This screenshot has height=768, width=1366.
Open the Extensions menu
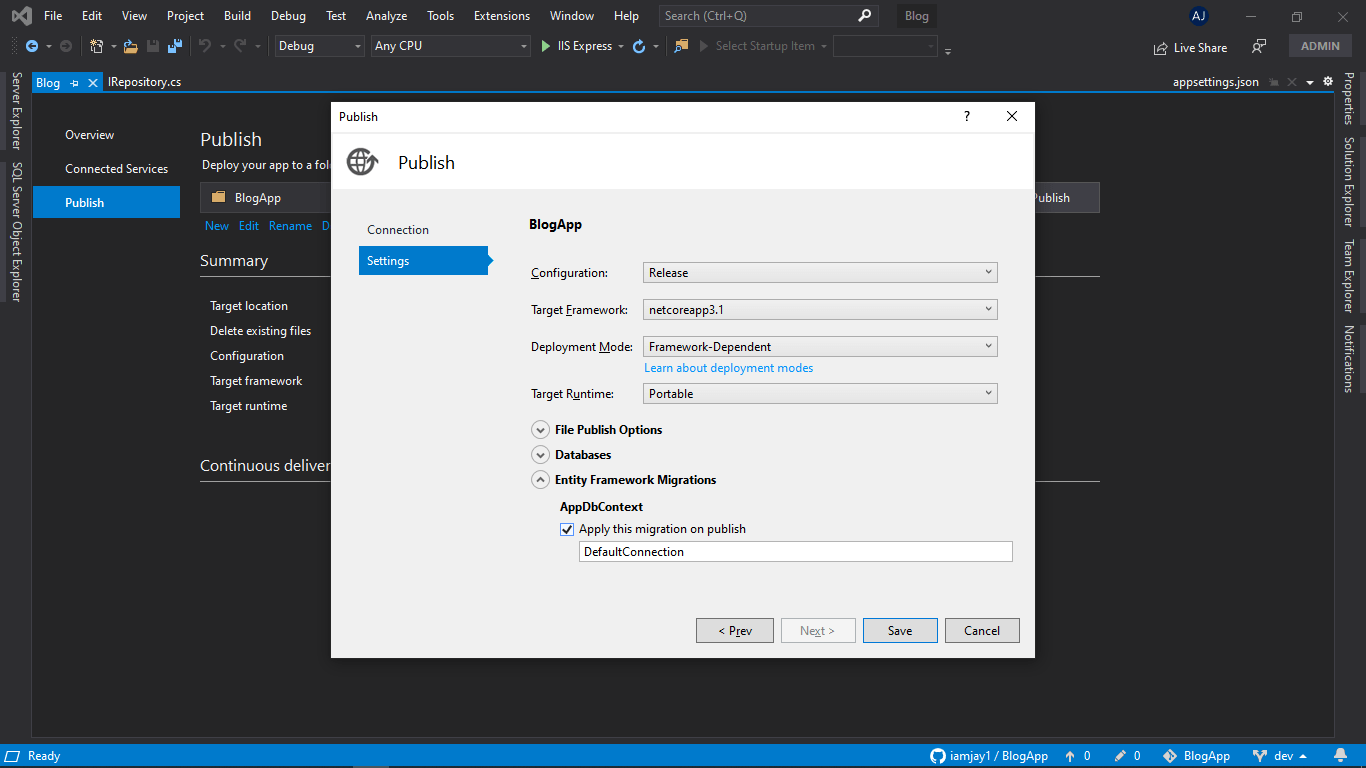[x=502, y=16]
